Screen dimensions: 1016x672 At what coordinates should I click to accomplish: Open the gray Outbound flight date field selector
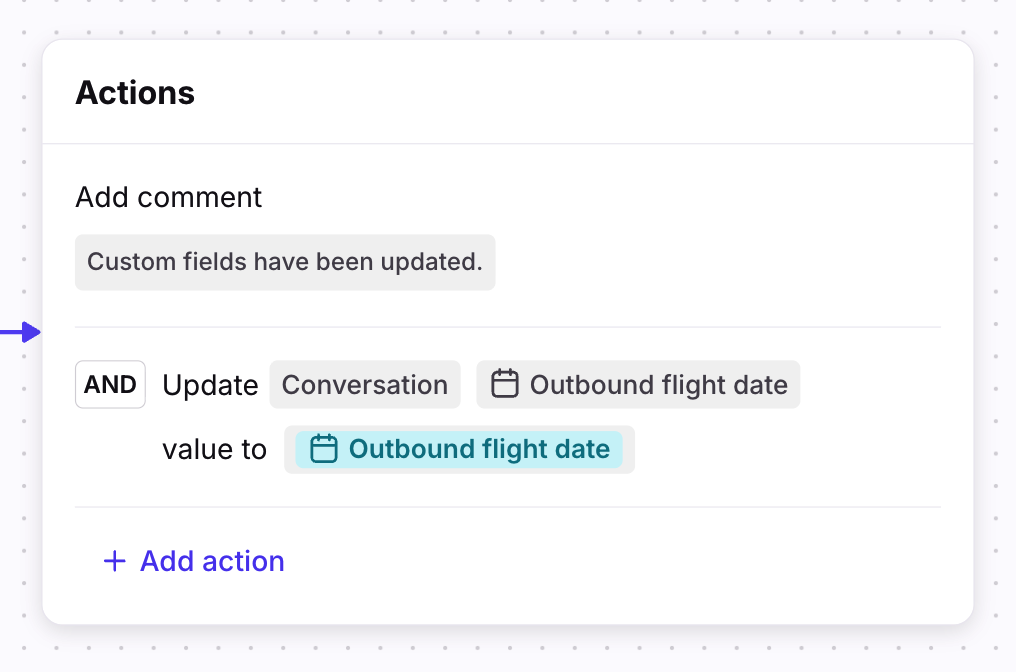tap(657, 385)
